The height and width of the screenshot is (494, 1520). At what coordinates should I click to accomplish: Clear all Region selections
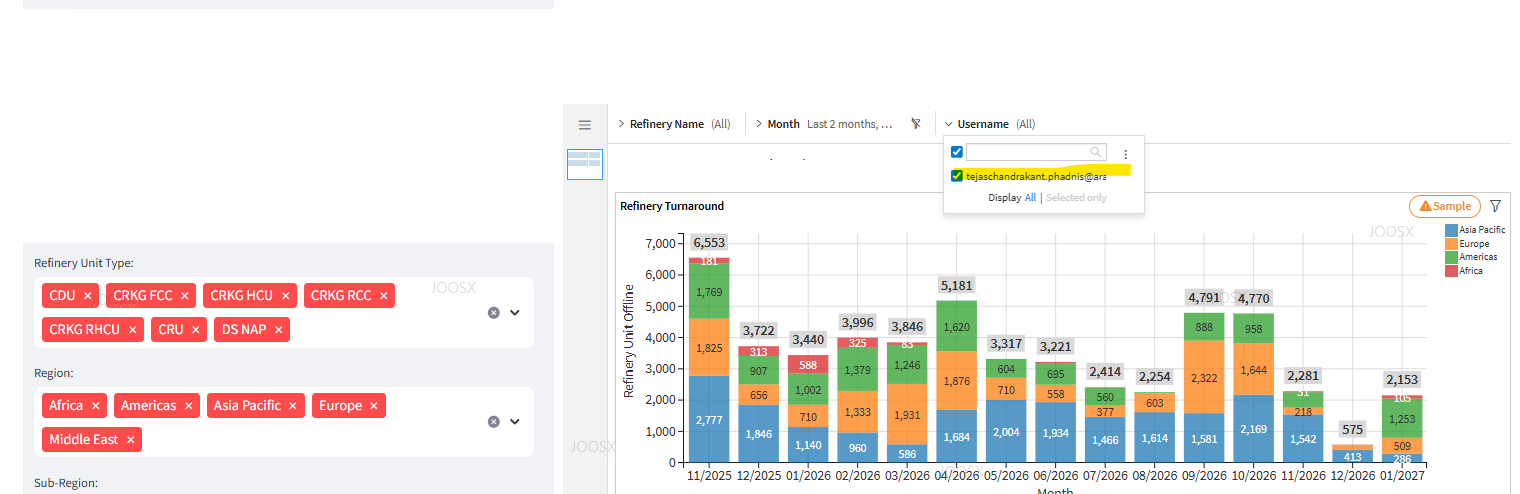tap(493, 422)
